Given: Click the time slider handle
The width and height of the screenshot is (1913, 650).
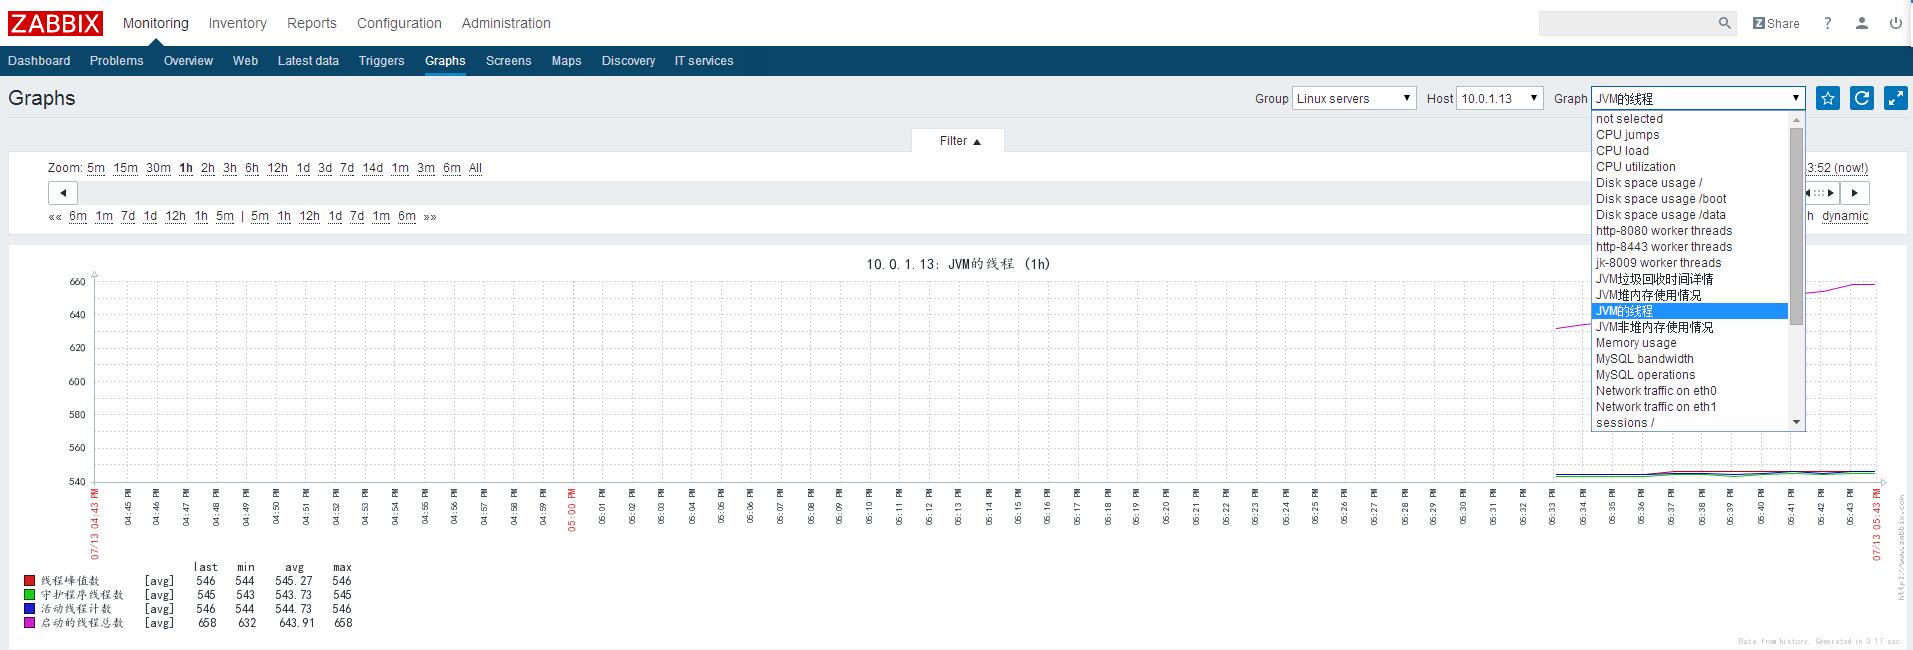Looking at the screenshot, I should pyautogui.click(x=1821, y=193).
